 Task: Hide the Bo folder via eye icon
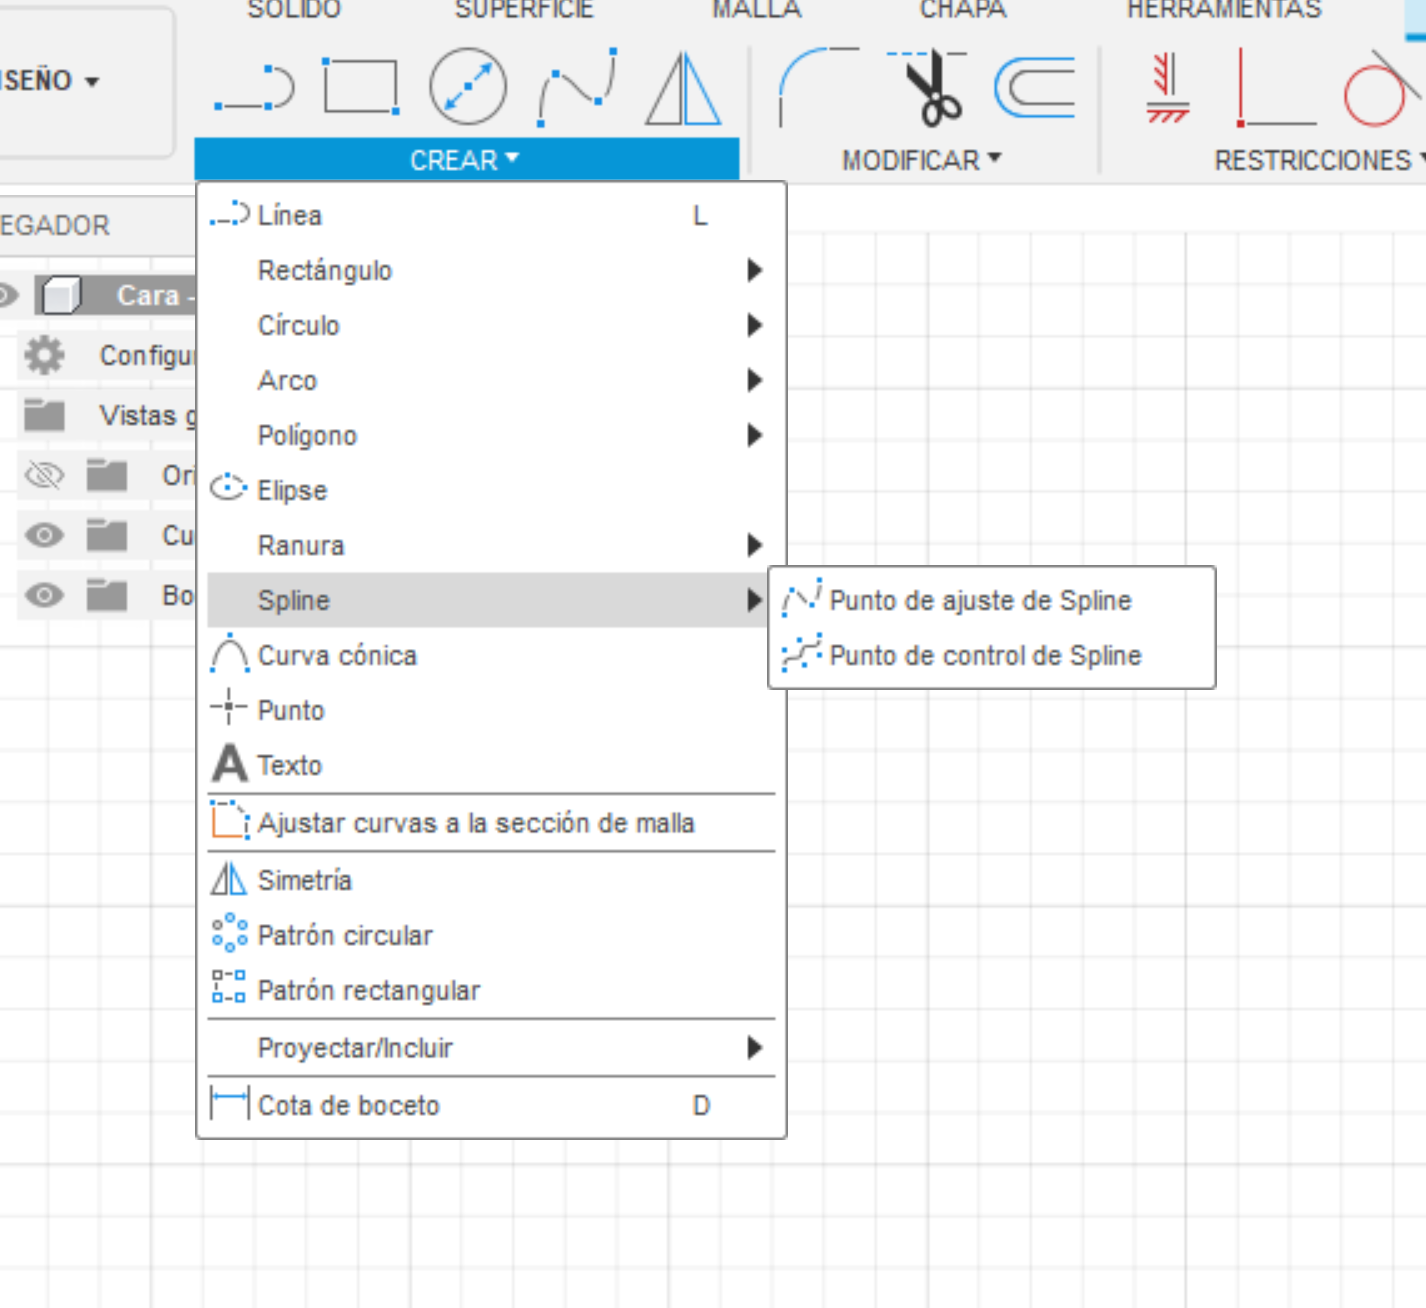(44, 596)
